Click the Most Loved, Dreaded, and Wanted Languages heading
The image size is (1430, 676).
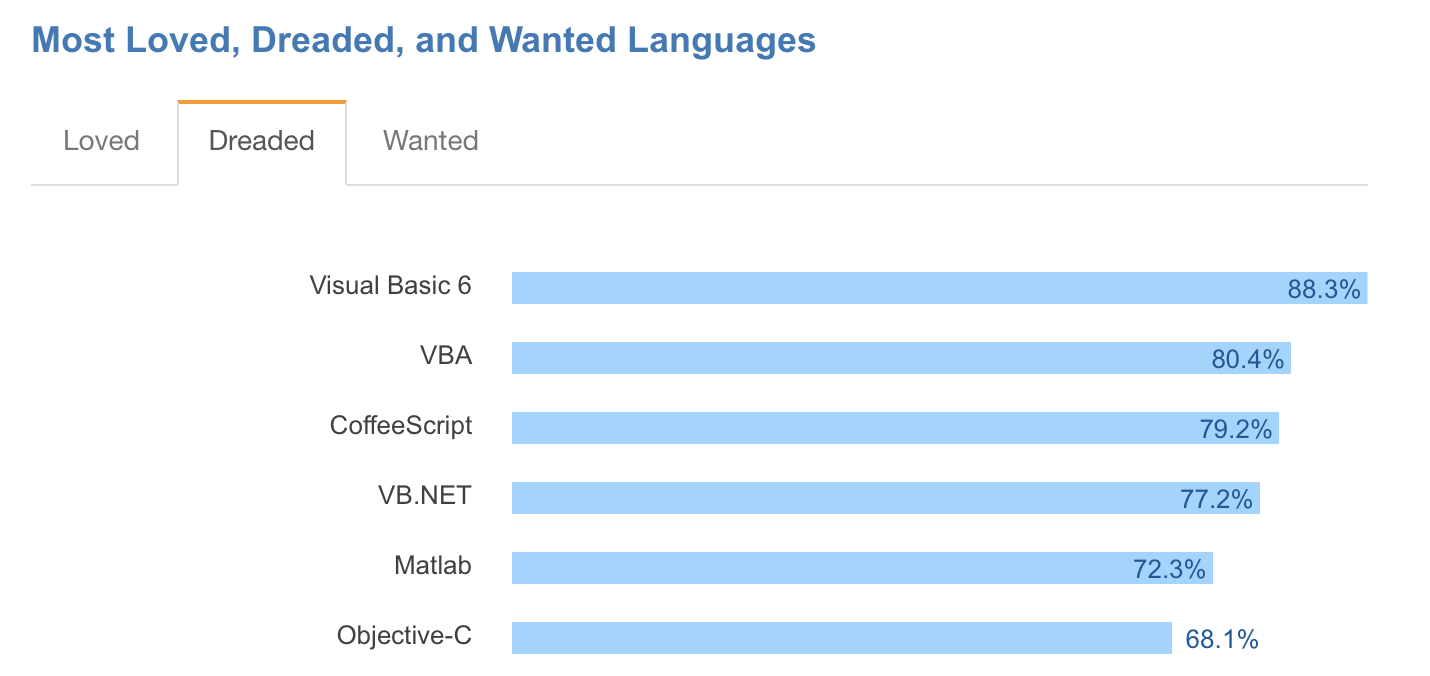tap(424, 41)
